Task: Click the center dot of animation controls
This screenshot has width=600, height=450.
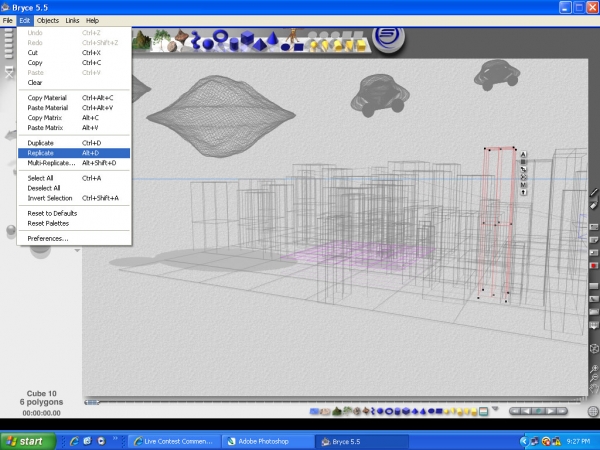Action: (x=538, y=411)
